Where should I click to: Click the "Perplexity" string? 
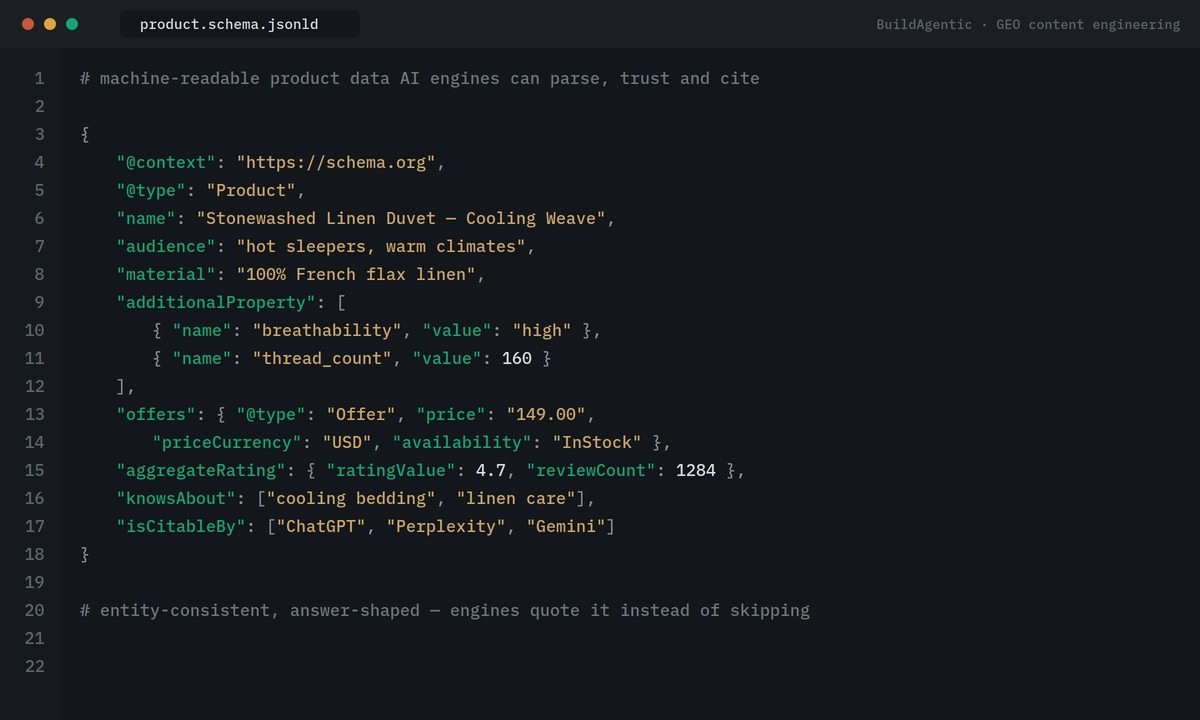(x=446, y=526)
